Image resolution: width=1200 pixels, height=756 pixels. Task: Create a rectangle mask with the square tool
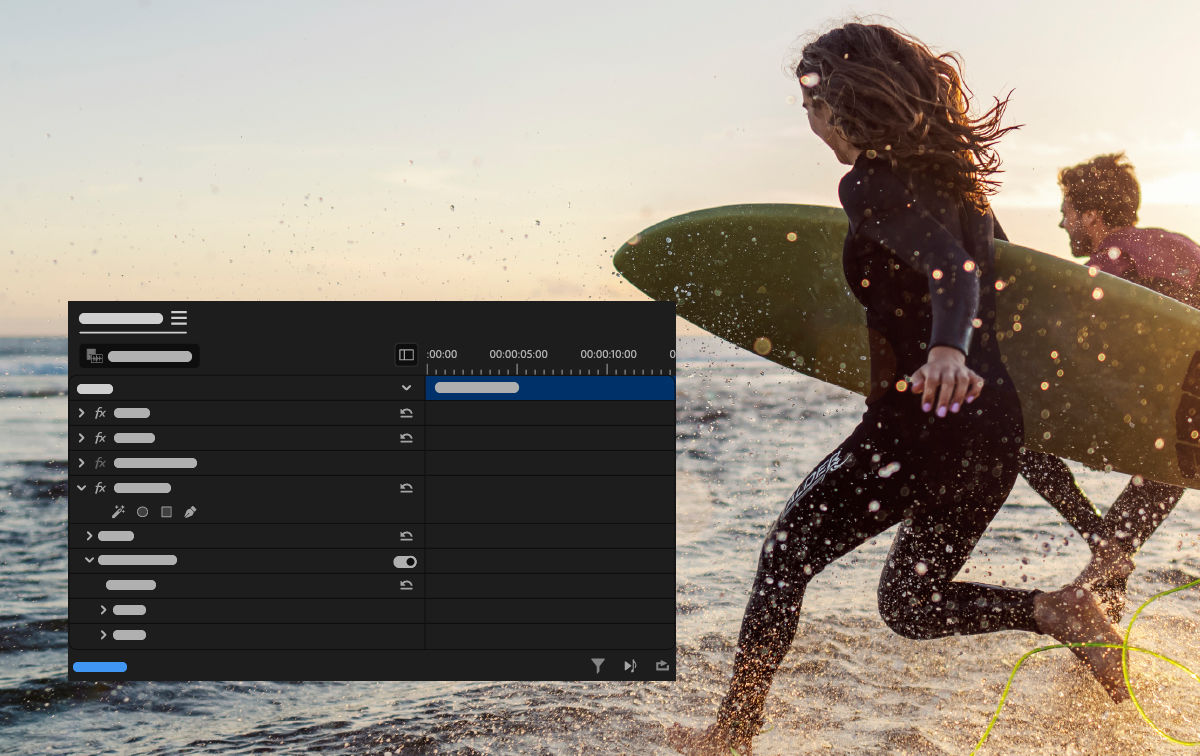166,512
